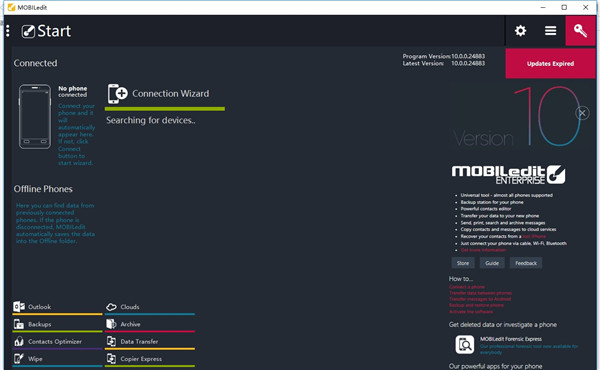
Task: Click the red key activation icon
Action: (580, 31)
